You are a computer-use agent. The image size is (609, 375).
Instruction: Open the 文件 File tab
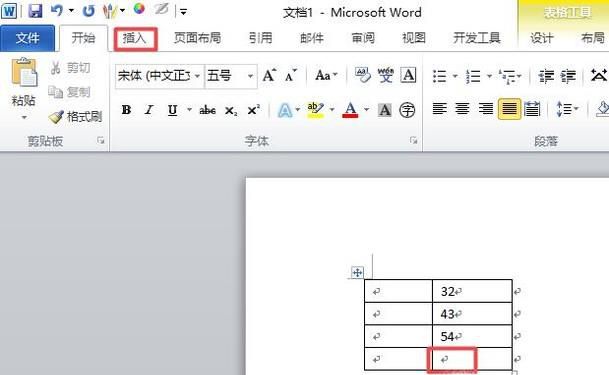click(27, 38)
